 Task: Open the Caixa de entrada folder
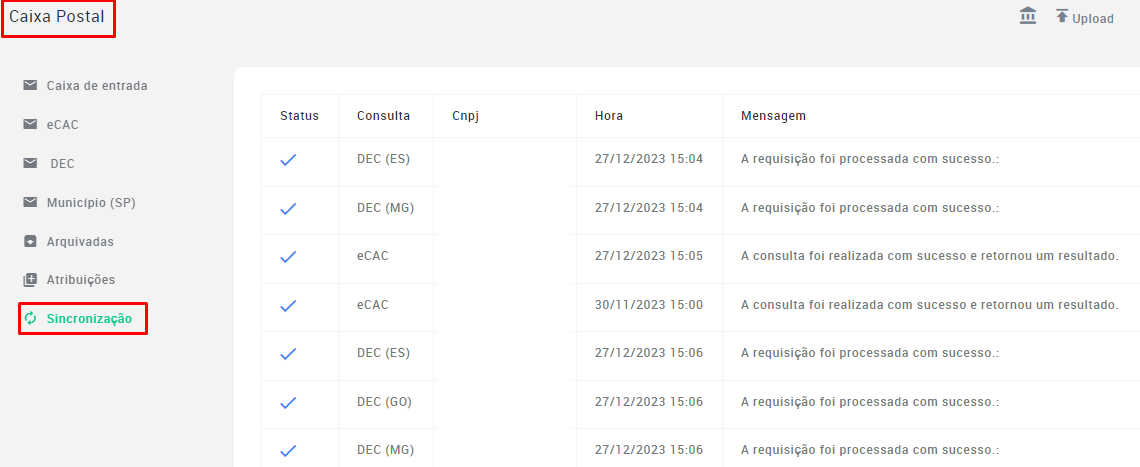click(97, 86)
